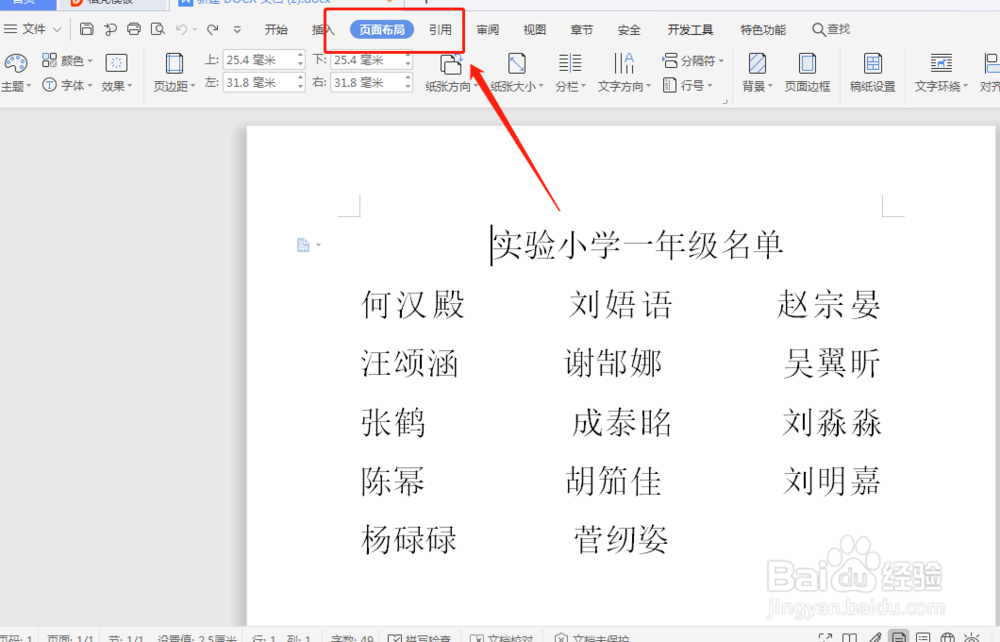Open the 分隔符 breaks dropdown
Viewport: 1000px width, 642px height.
tap(693, 61)
